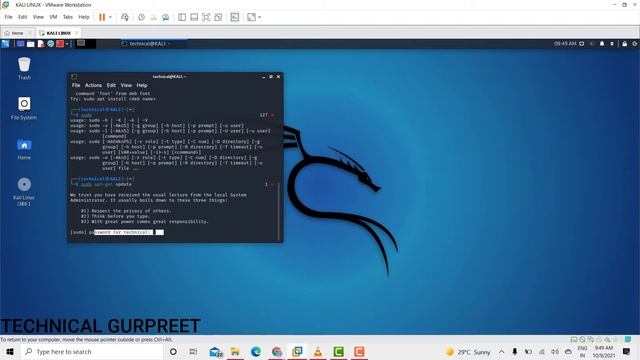Image resolution: width=640 pixels, height=360 pixels.
Task: Click take snapshot clock icon
Action: 141,17
